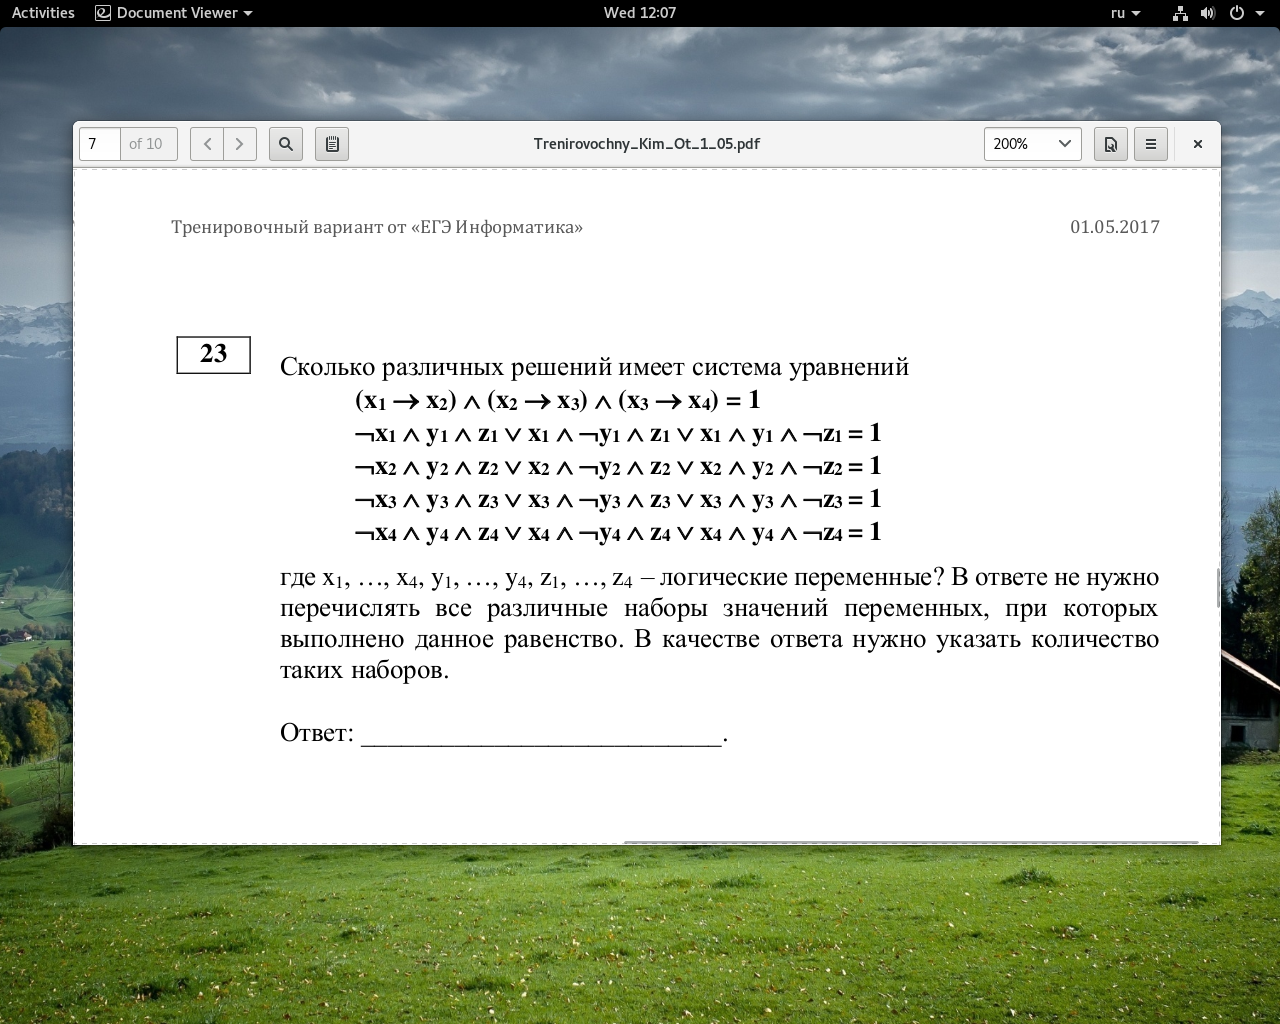This screenshot has width=1280, height=1024.
Task: Open the Activities overview
Action: (43, 13)
